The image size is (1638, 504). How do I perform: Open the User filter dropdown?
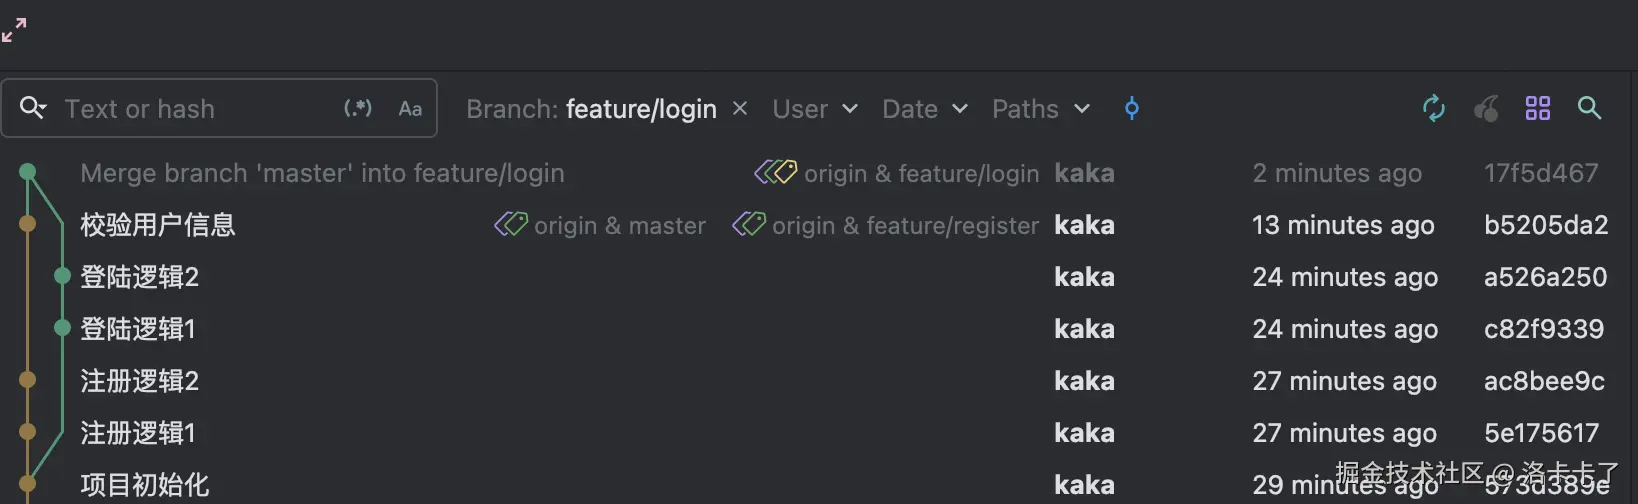[x=814, y=109]
